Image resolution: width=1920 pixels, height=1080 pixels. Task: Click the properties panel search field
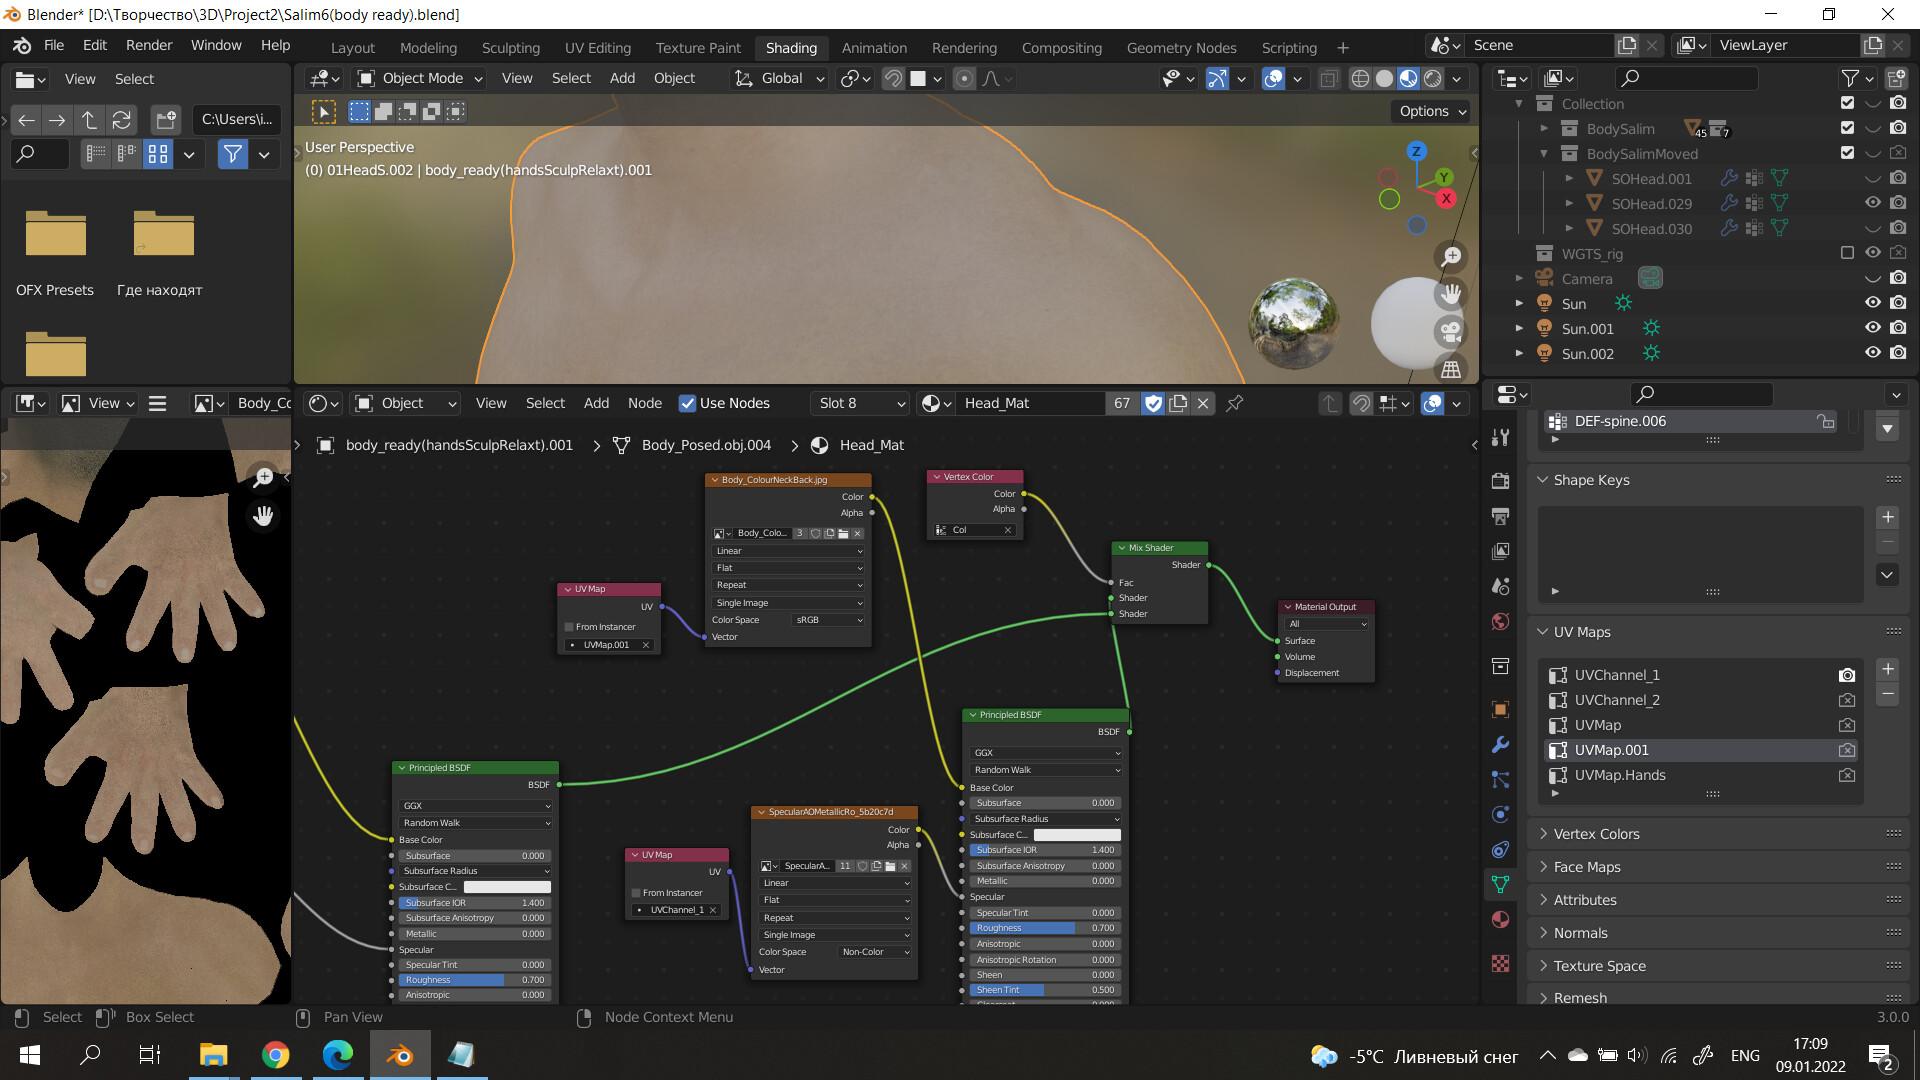click(x=1701, y=394)
